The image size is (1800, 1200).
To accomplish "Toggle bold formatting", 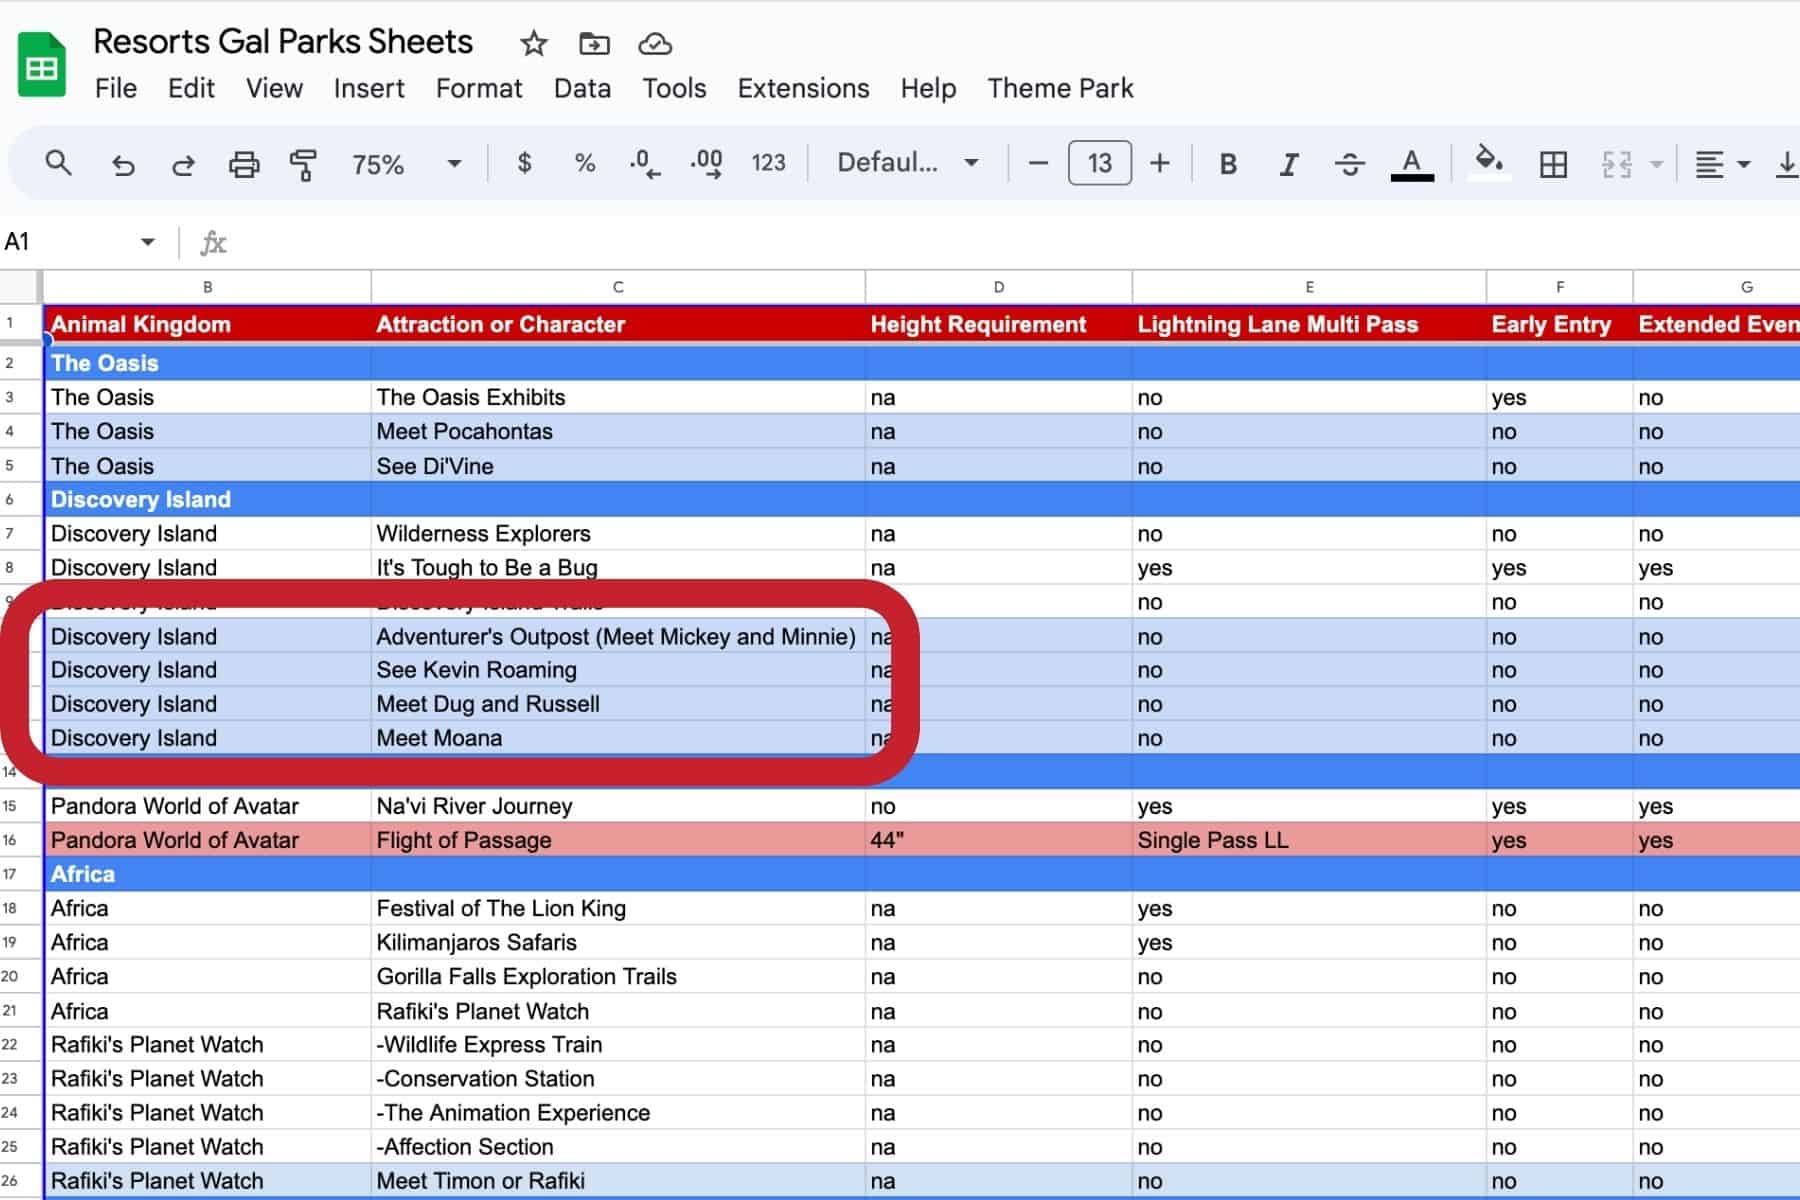I will click(x=1228, y=164).
